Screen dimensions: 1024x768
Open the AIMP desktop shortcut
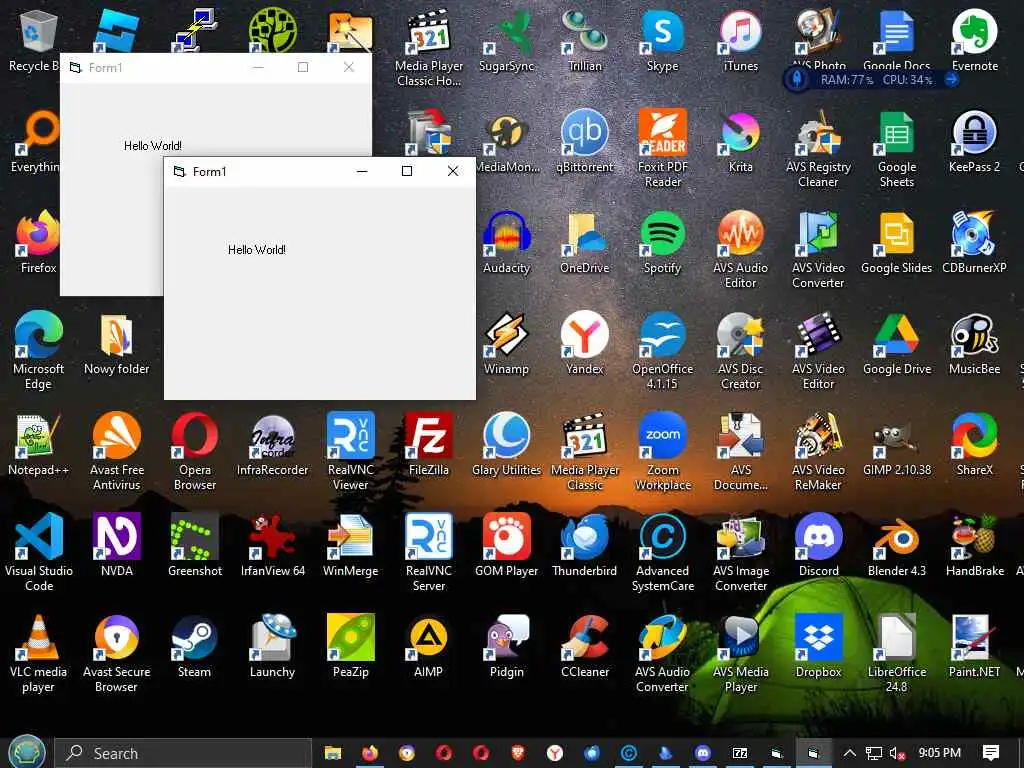pyautogui.click(x=428, y=647)
